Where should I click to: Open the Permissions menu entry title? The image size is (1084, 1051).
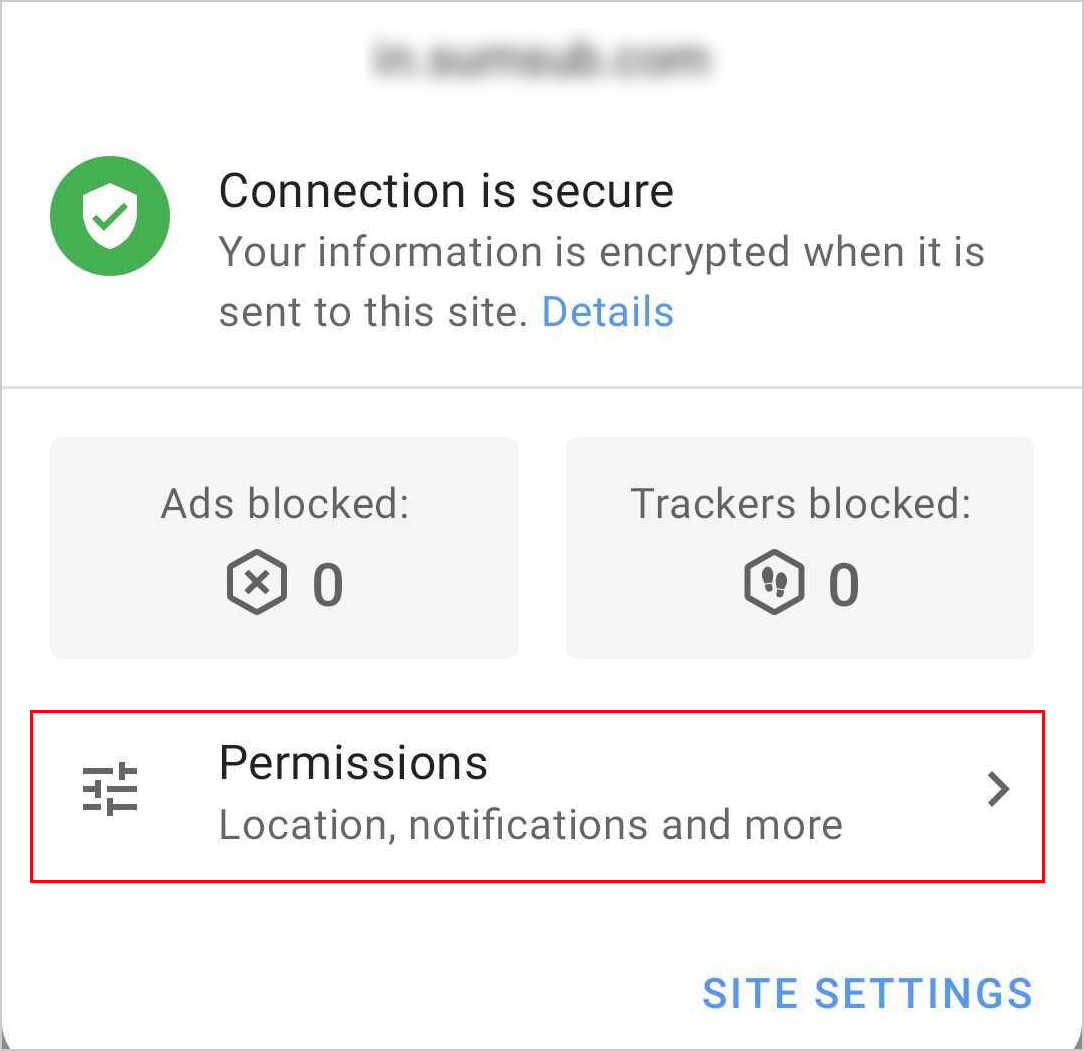point(353,763)
